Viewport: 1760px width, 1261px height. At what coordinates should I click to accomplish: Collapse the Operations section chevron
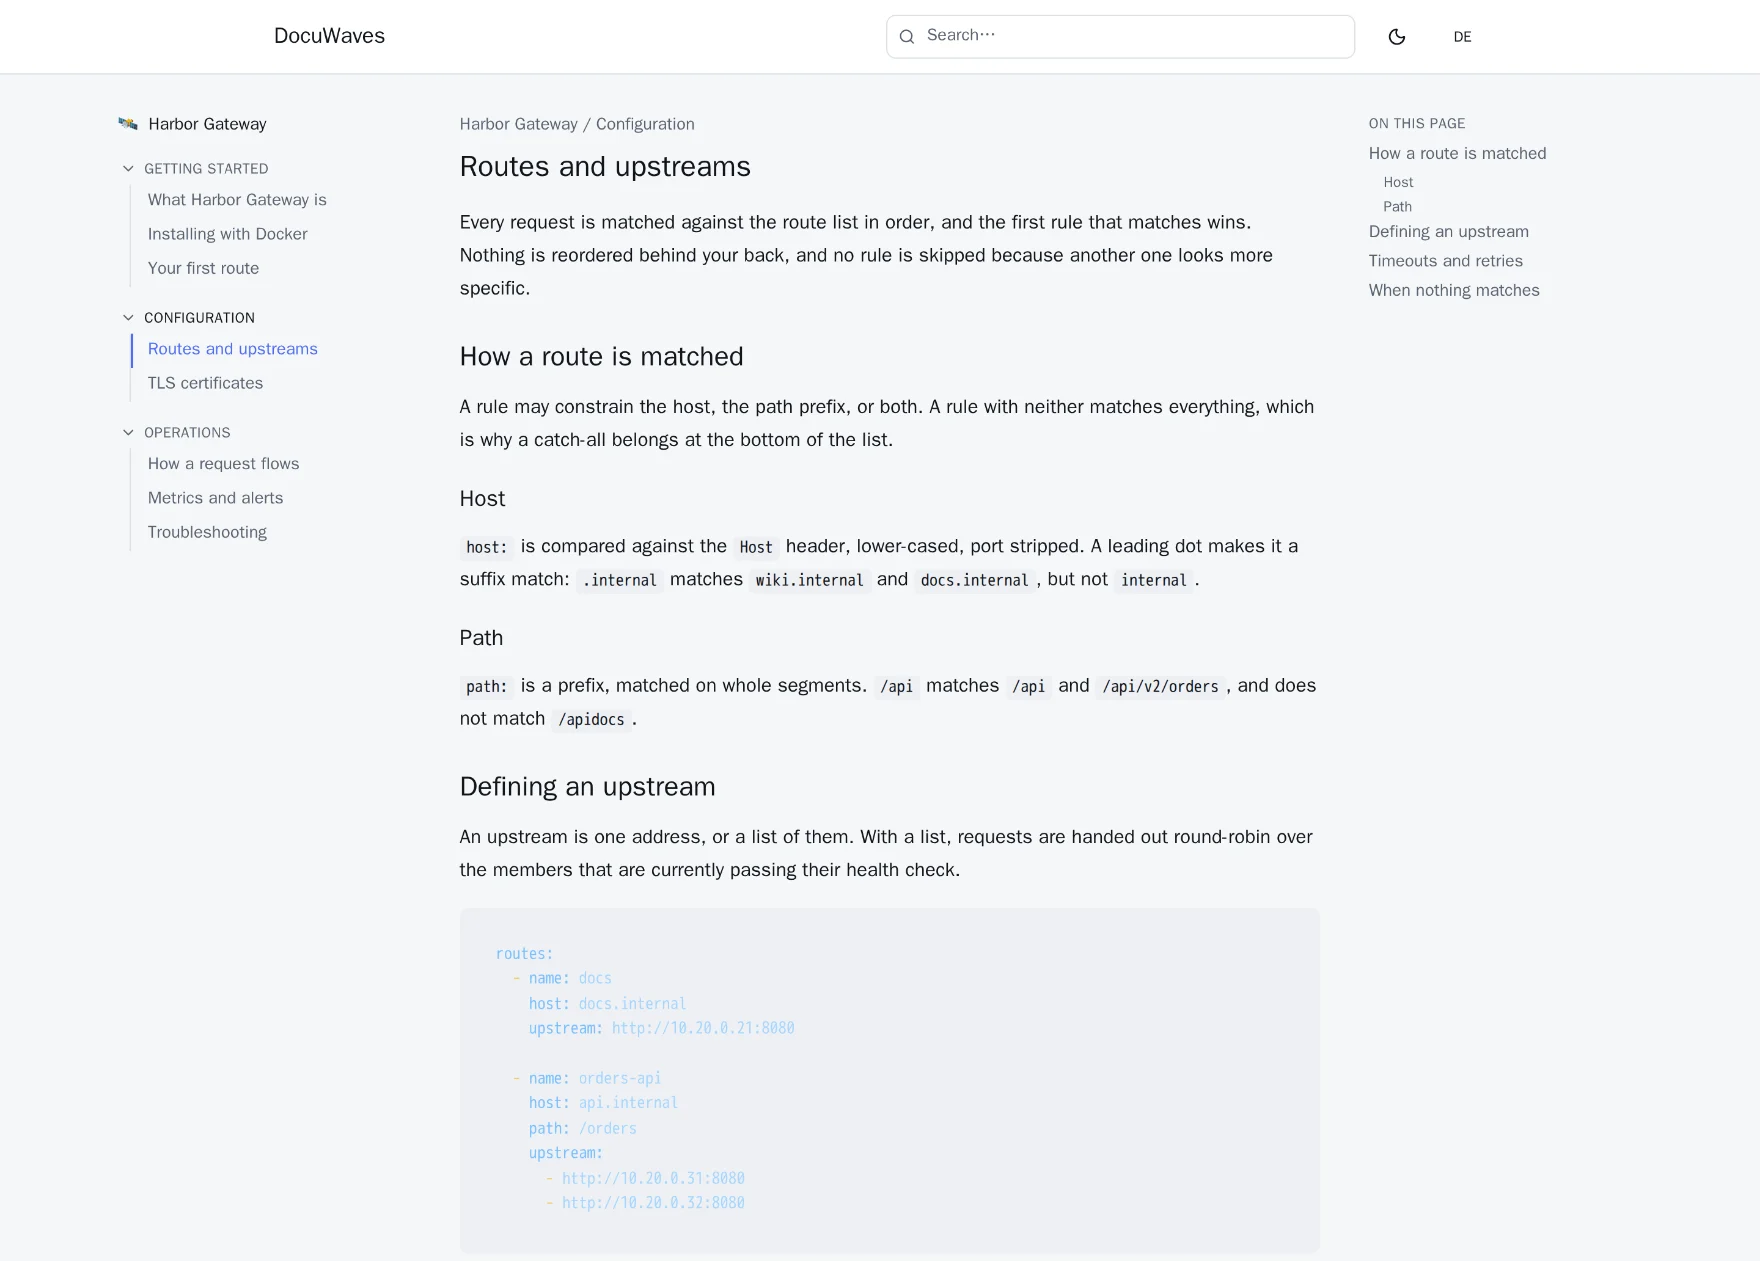128,432
